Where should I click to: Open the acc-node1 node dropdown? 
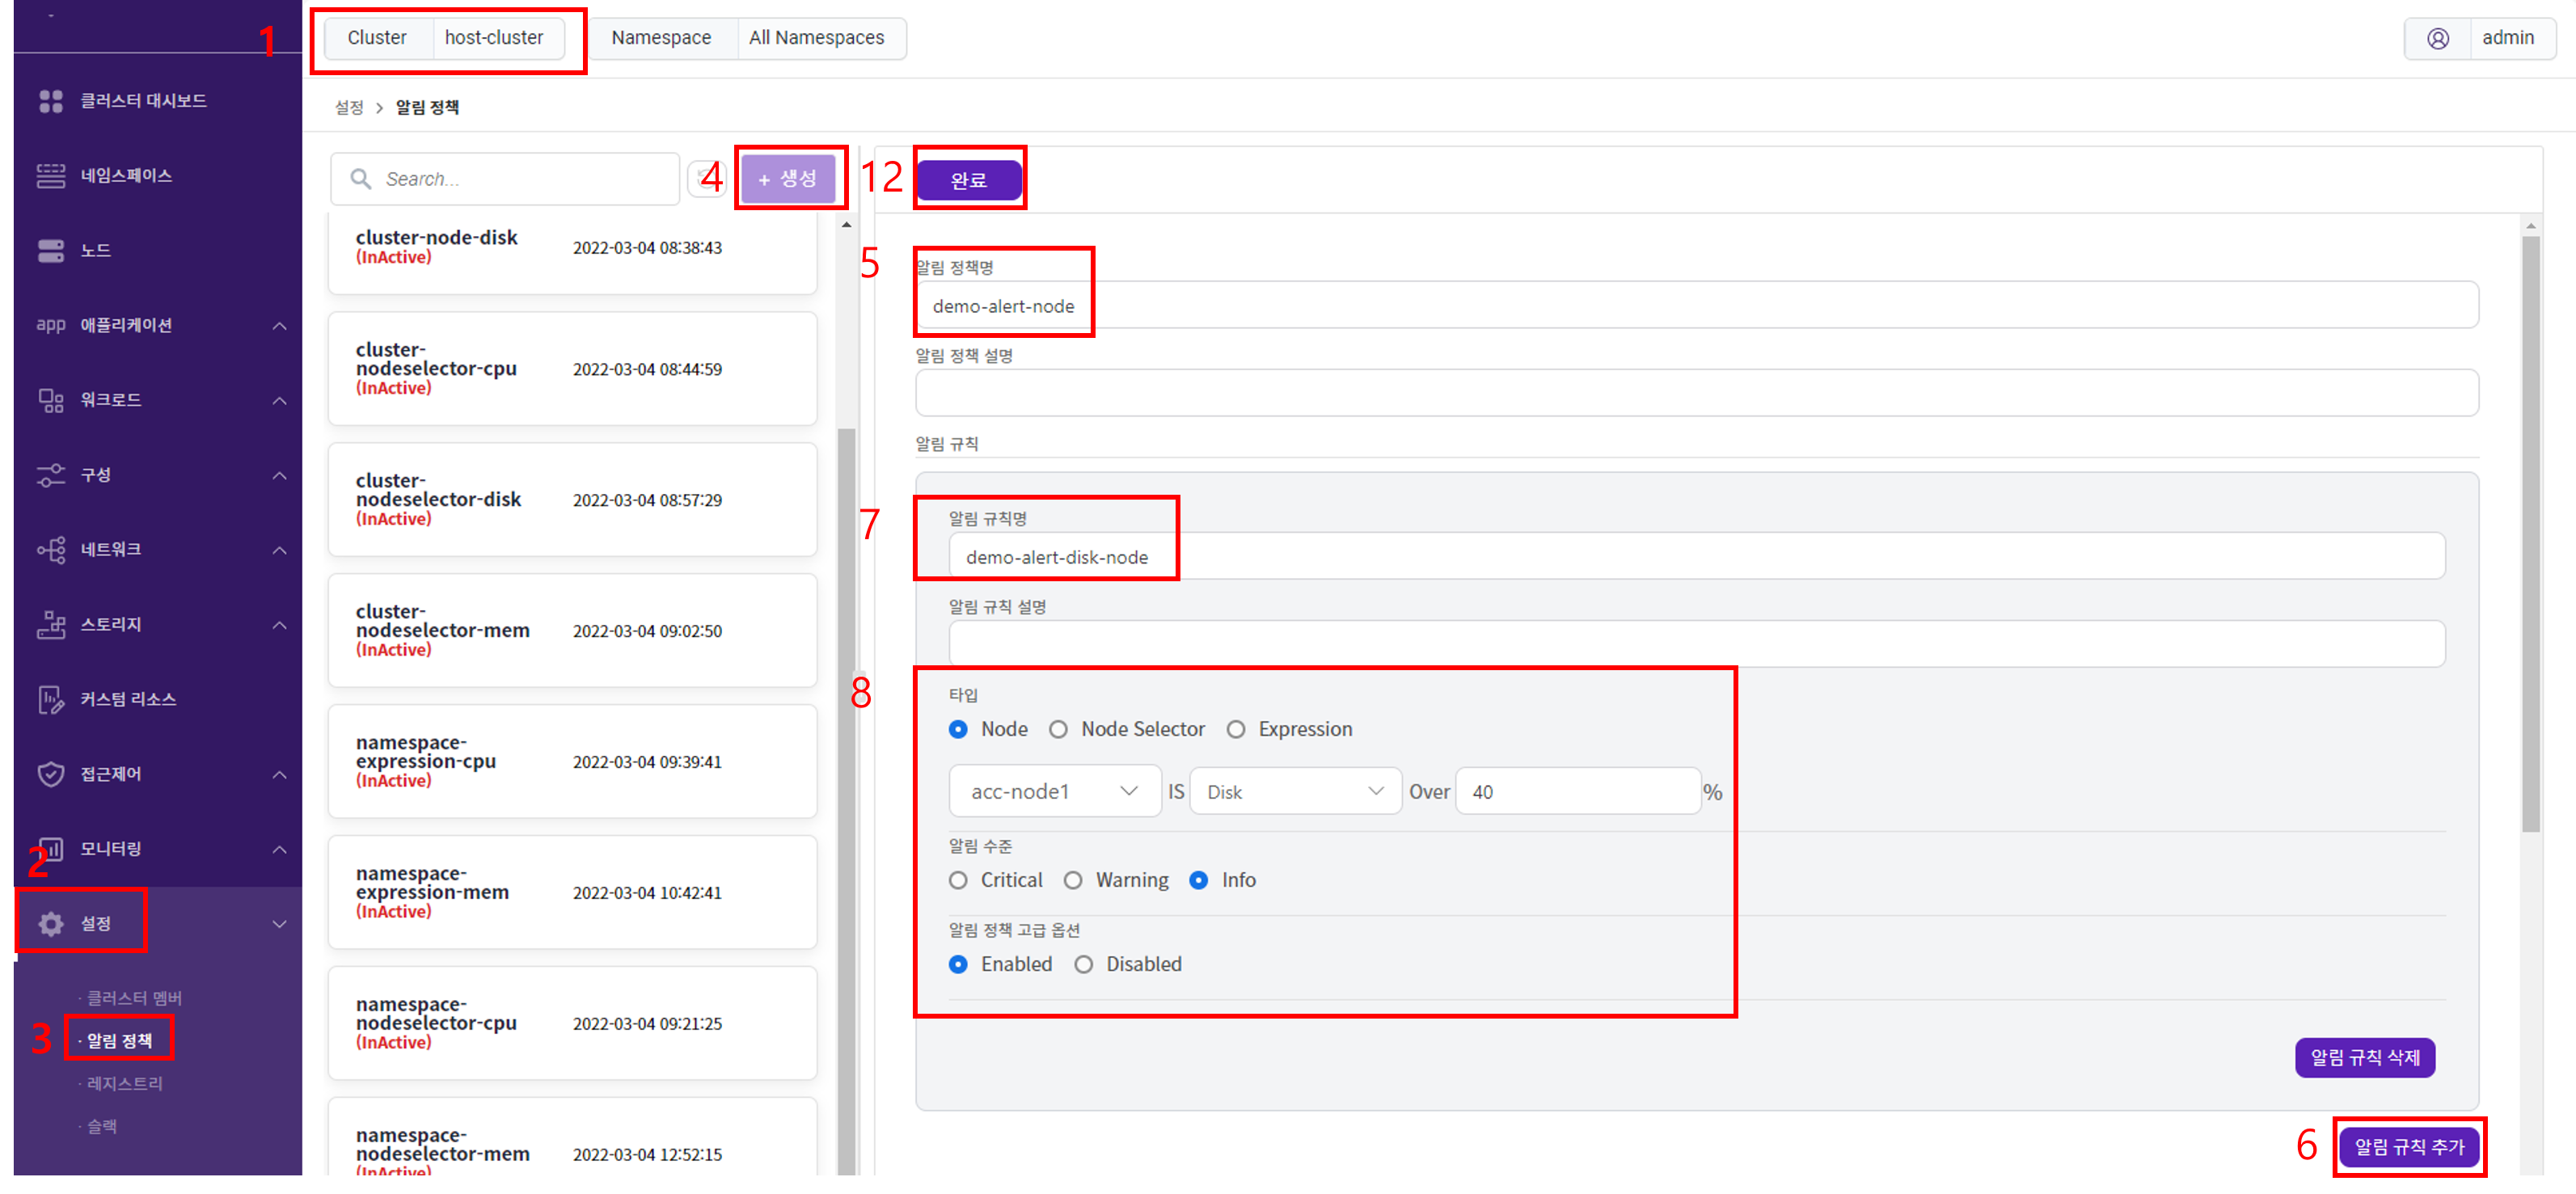[1054, 792]
